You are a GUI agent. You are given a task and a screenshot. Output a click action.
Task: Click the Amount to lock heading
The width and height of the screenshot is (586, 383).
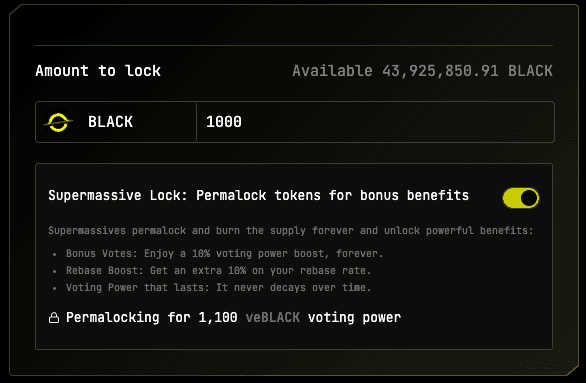click(98, 71)
